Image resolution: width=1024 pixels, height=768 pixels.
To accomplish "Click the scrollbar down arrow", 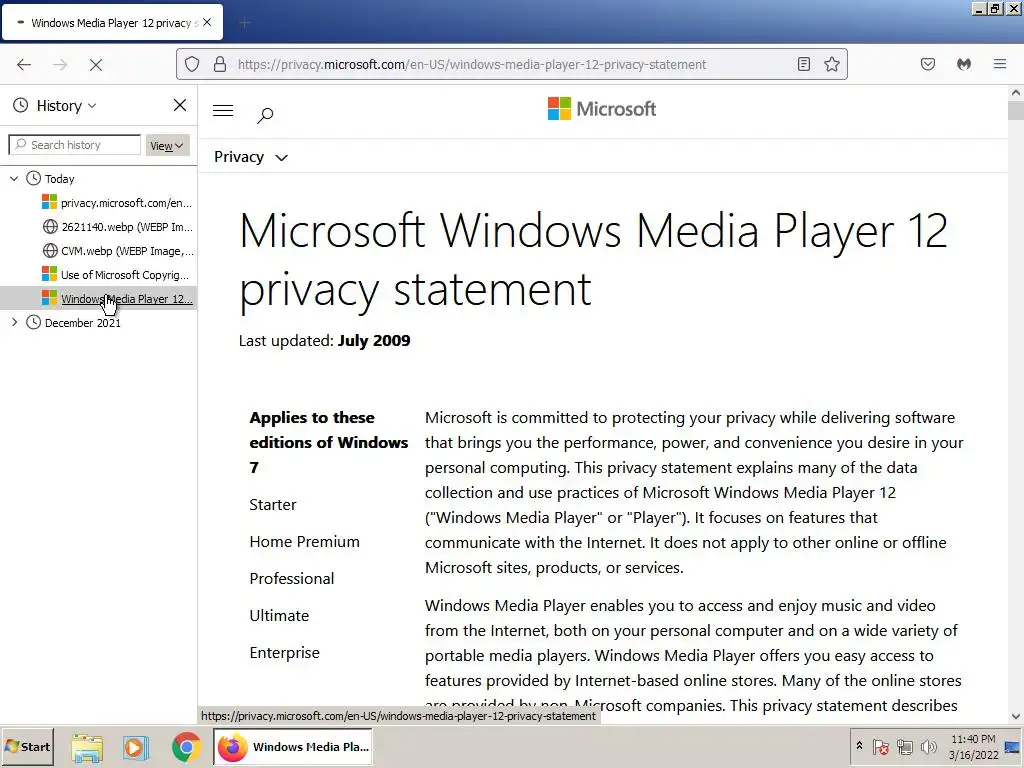I will 1016,716.
